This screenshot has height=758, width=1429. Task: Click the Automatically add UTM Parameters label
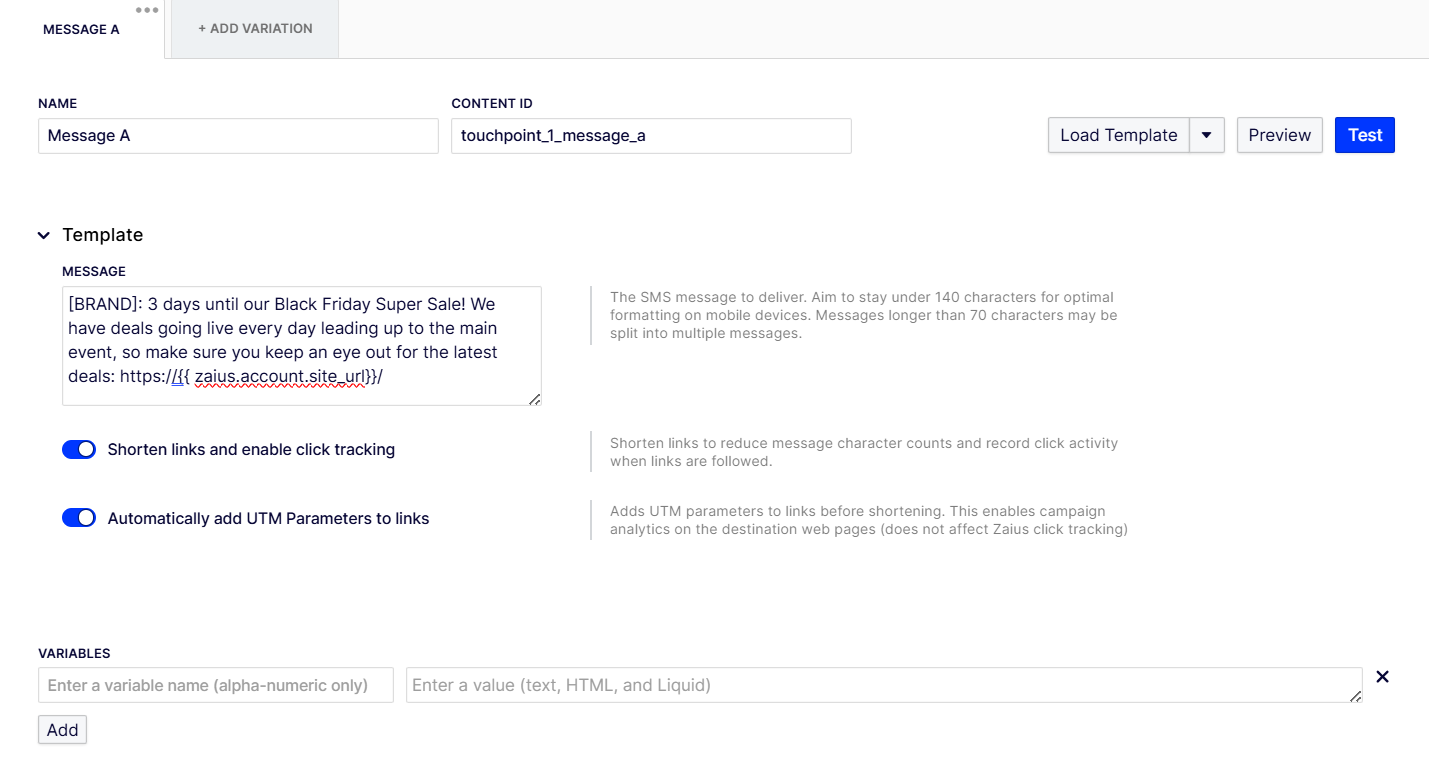(x=268, y=518)
